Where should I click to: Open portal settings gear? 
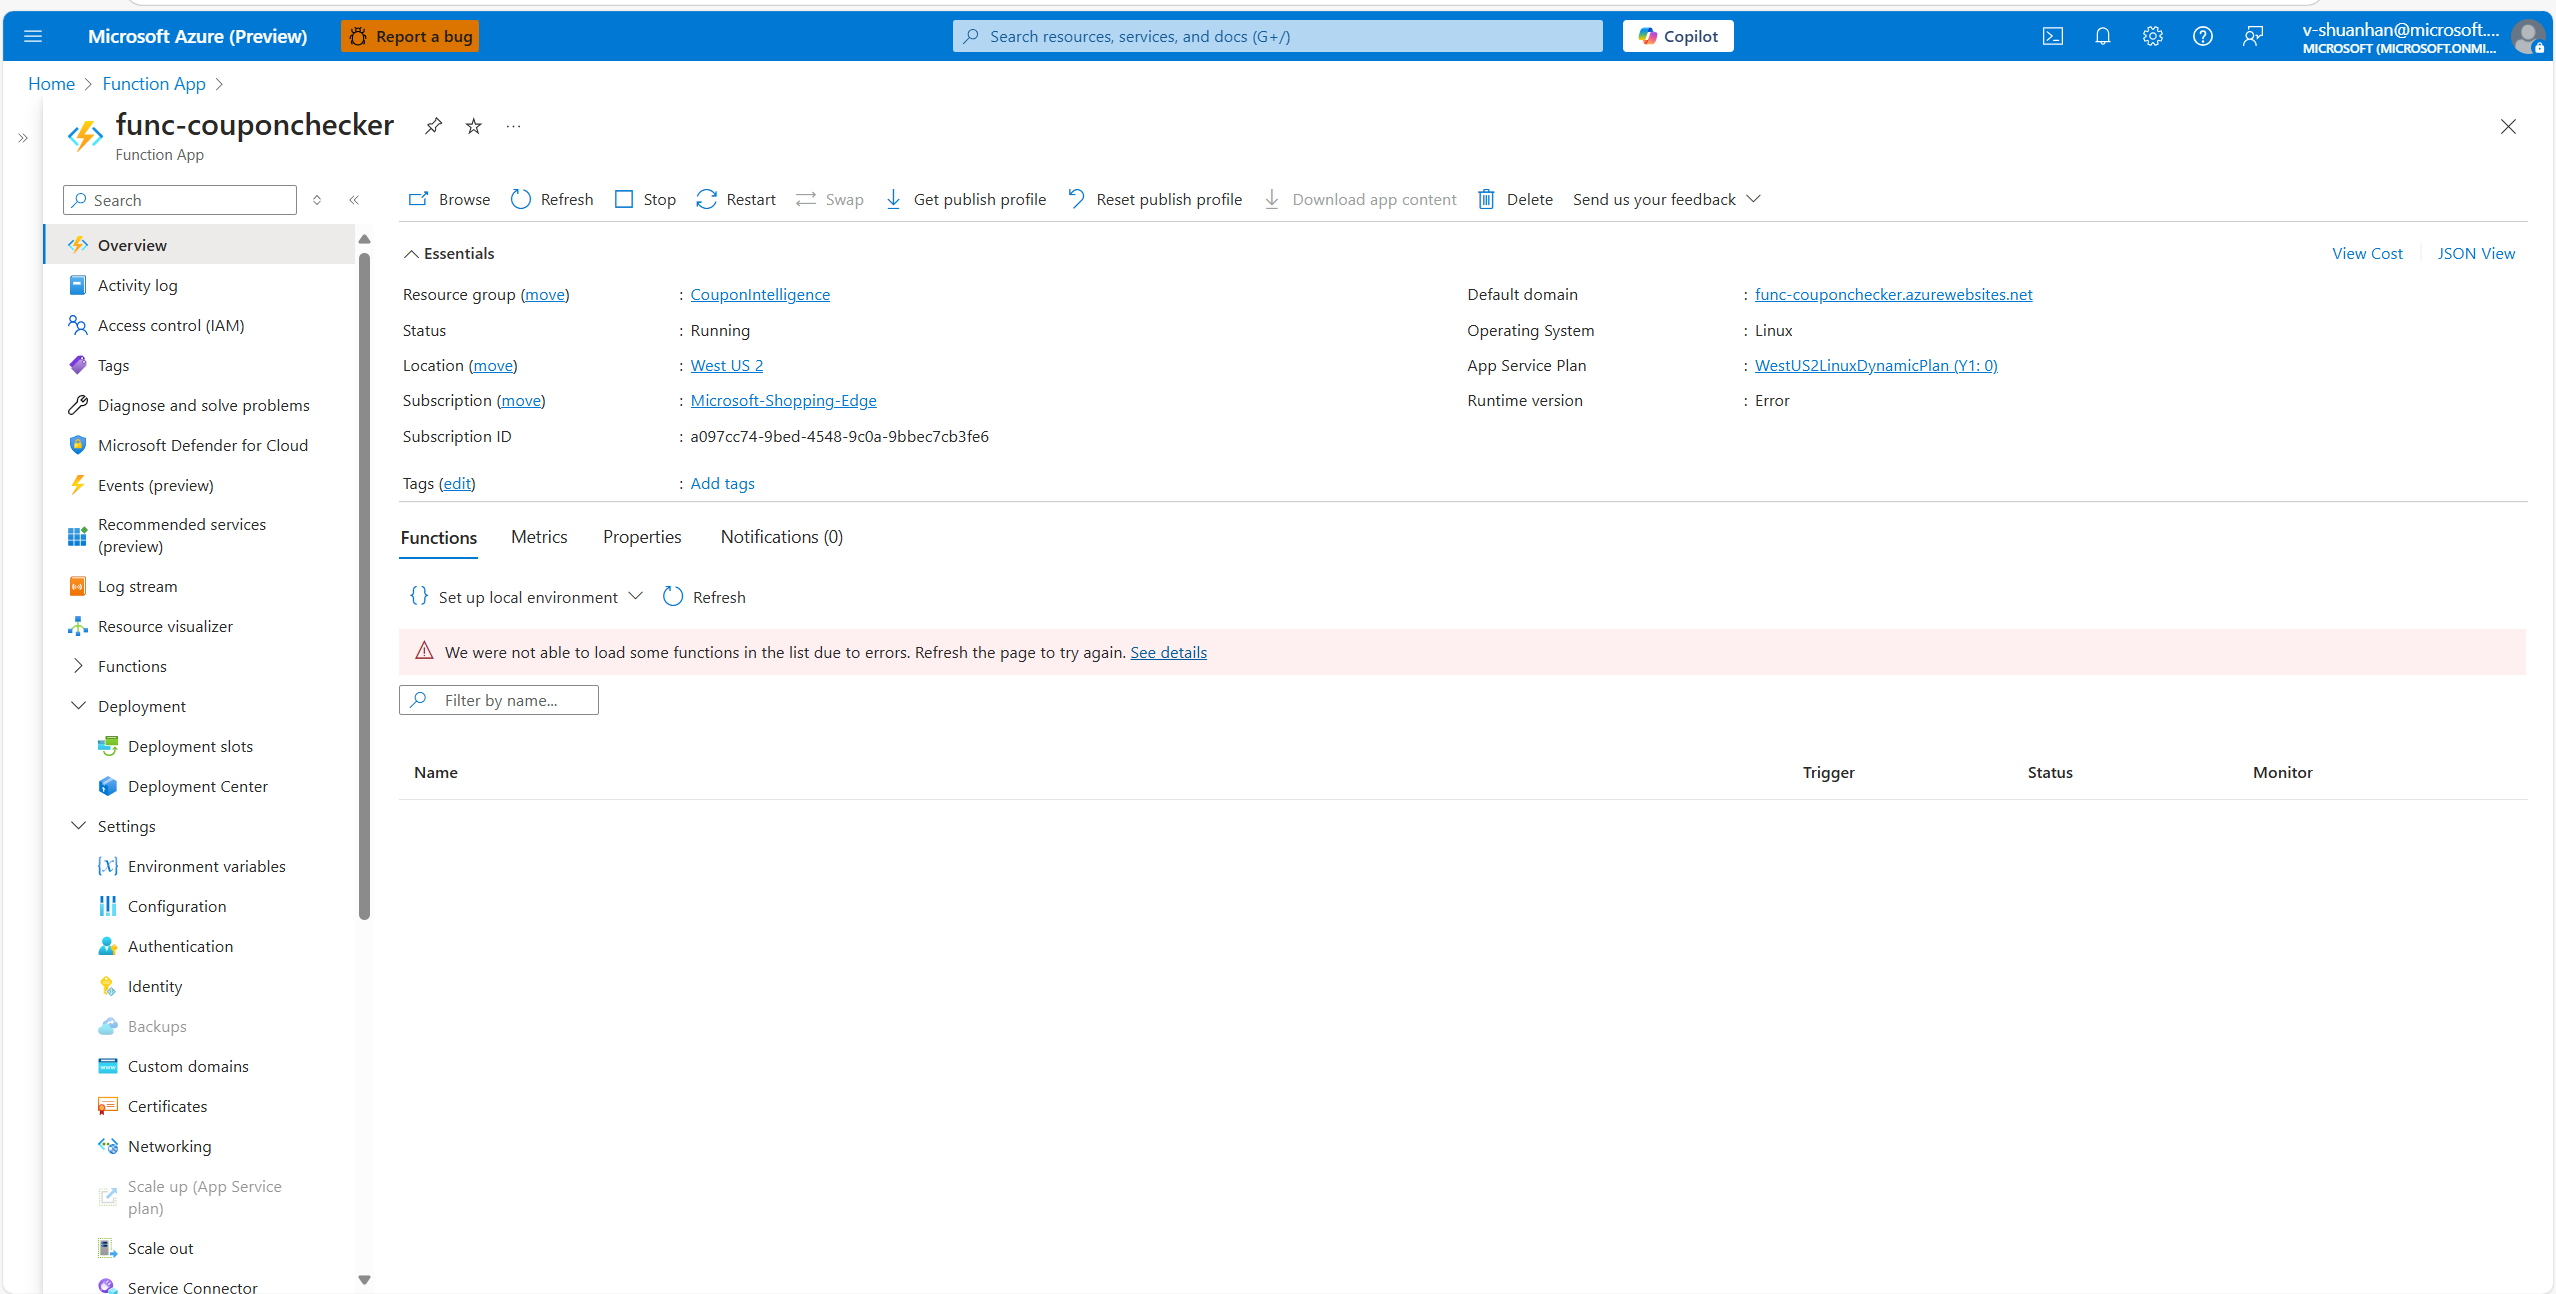coord(2152,36)
